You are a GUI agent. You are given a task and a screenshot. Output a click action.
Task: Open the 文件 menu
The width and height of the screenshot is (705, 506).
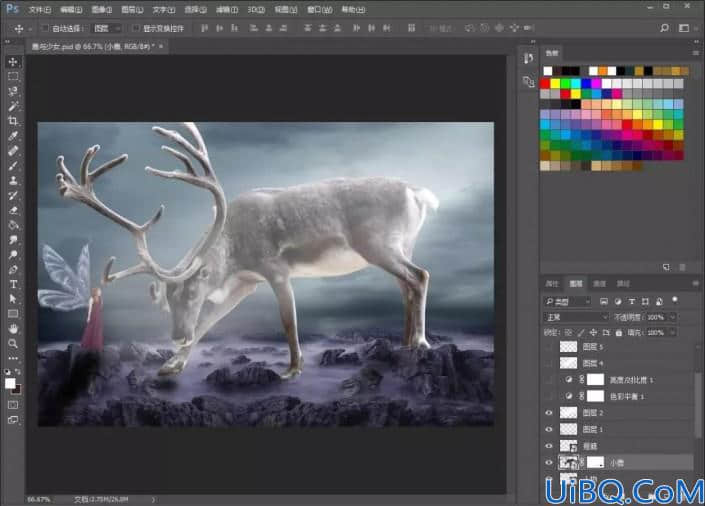pos(40,9)
